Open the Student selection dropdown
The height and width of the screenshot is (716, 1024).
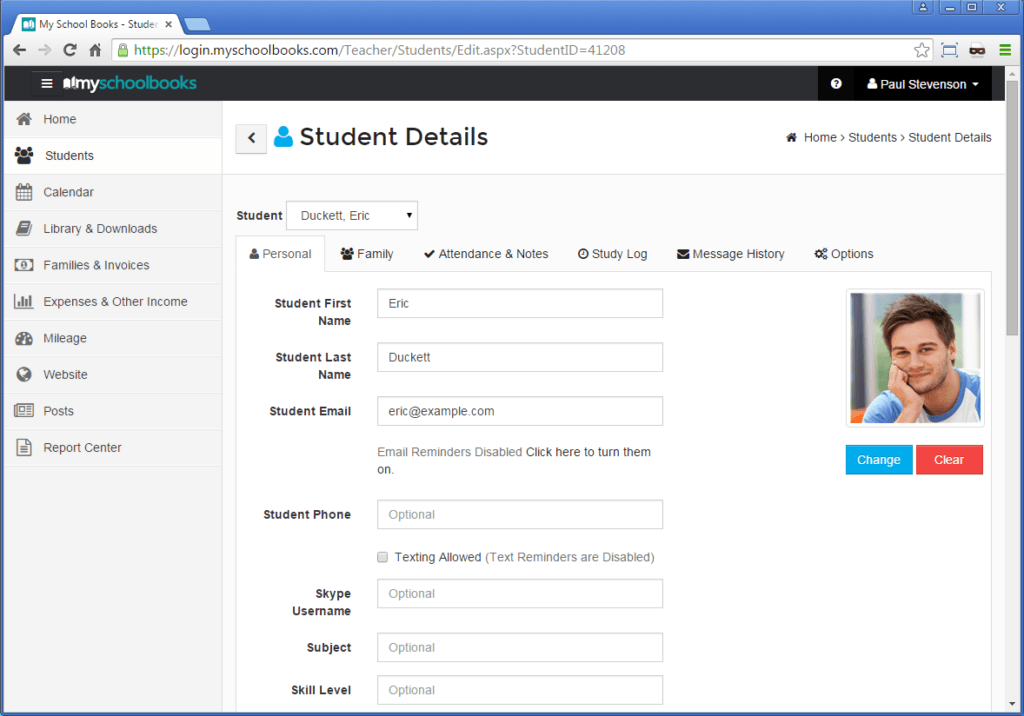tap(351, 215)
